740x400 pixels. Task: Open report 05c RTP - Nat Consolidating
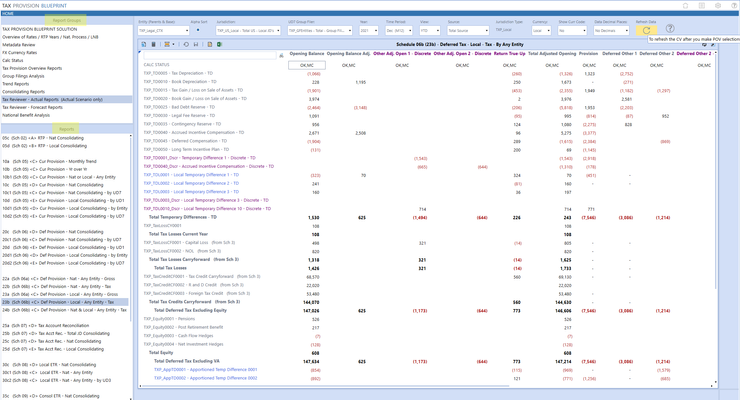pos(43,138)
